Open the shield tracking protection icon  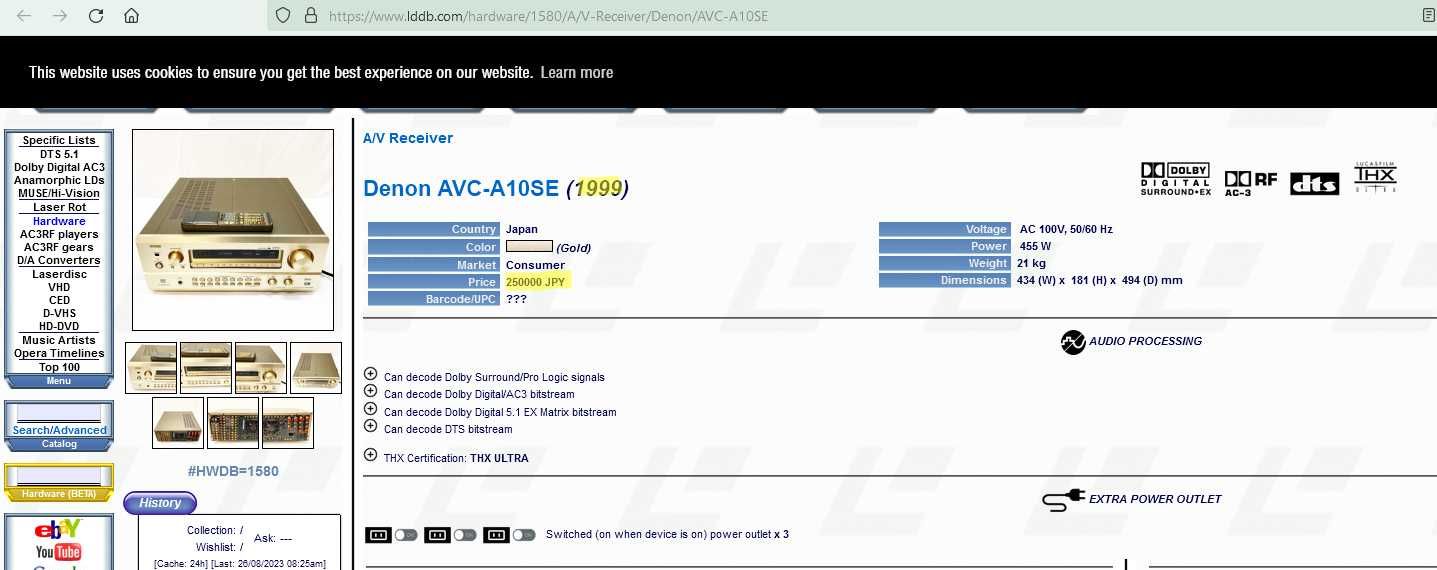click(x=283, y=16)
